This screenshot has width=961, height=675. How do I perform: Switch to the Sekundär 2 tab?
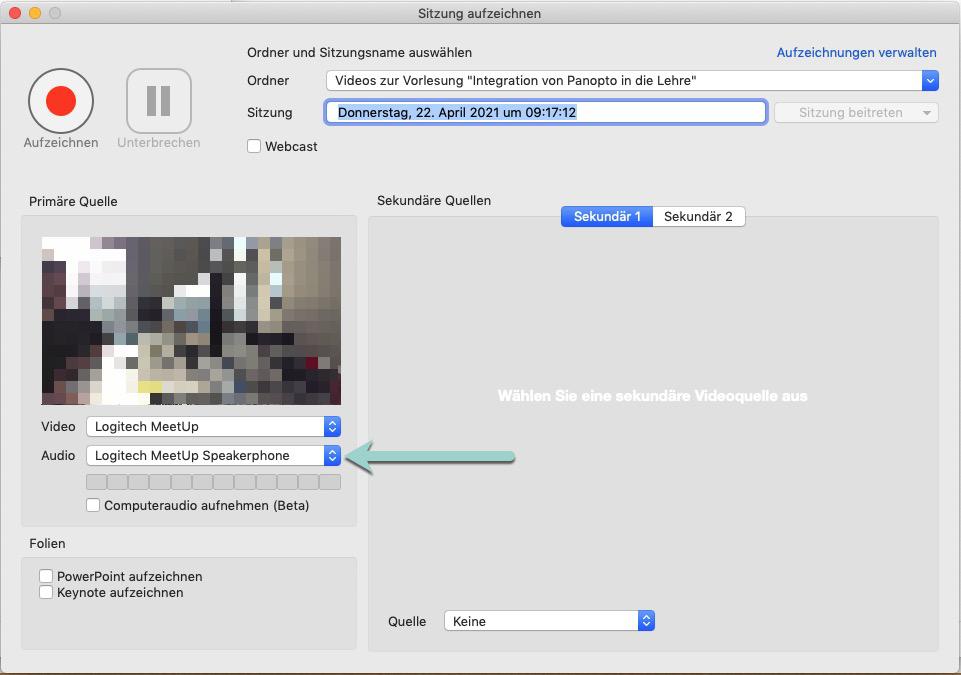[x=698, y=216]
